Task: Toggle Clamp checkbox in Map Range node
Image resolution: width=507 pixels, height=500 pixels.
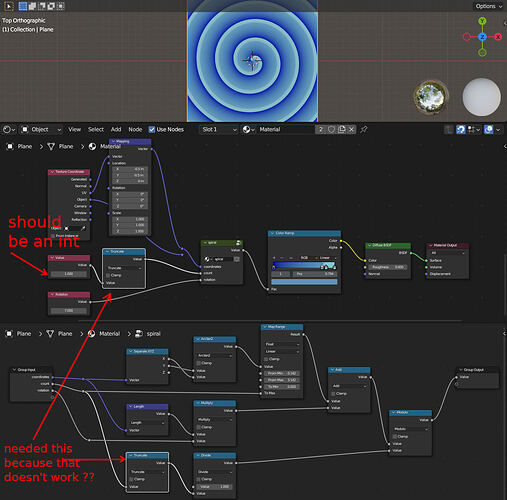Action: point(266,359)
